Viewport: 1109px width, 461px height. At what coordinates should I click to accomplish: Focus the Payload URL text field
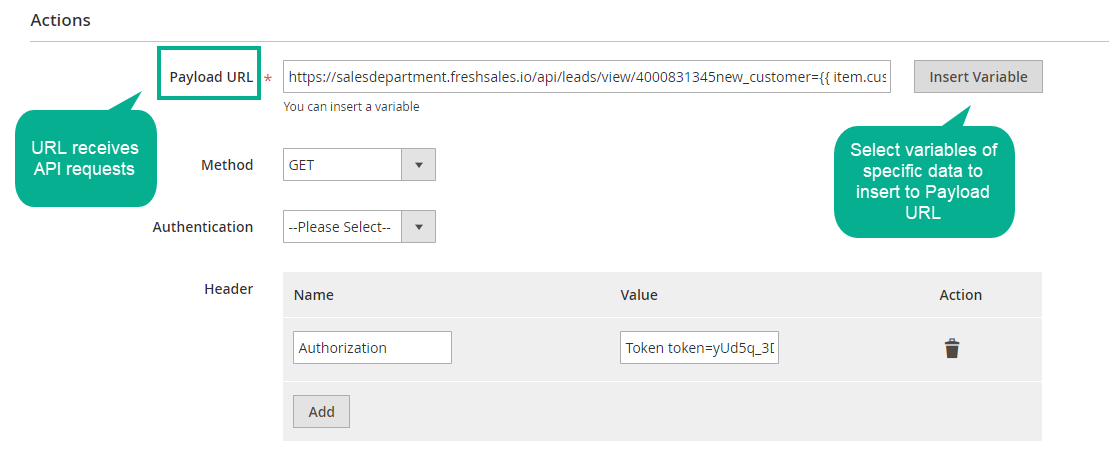[586, 77]
